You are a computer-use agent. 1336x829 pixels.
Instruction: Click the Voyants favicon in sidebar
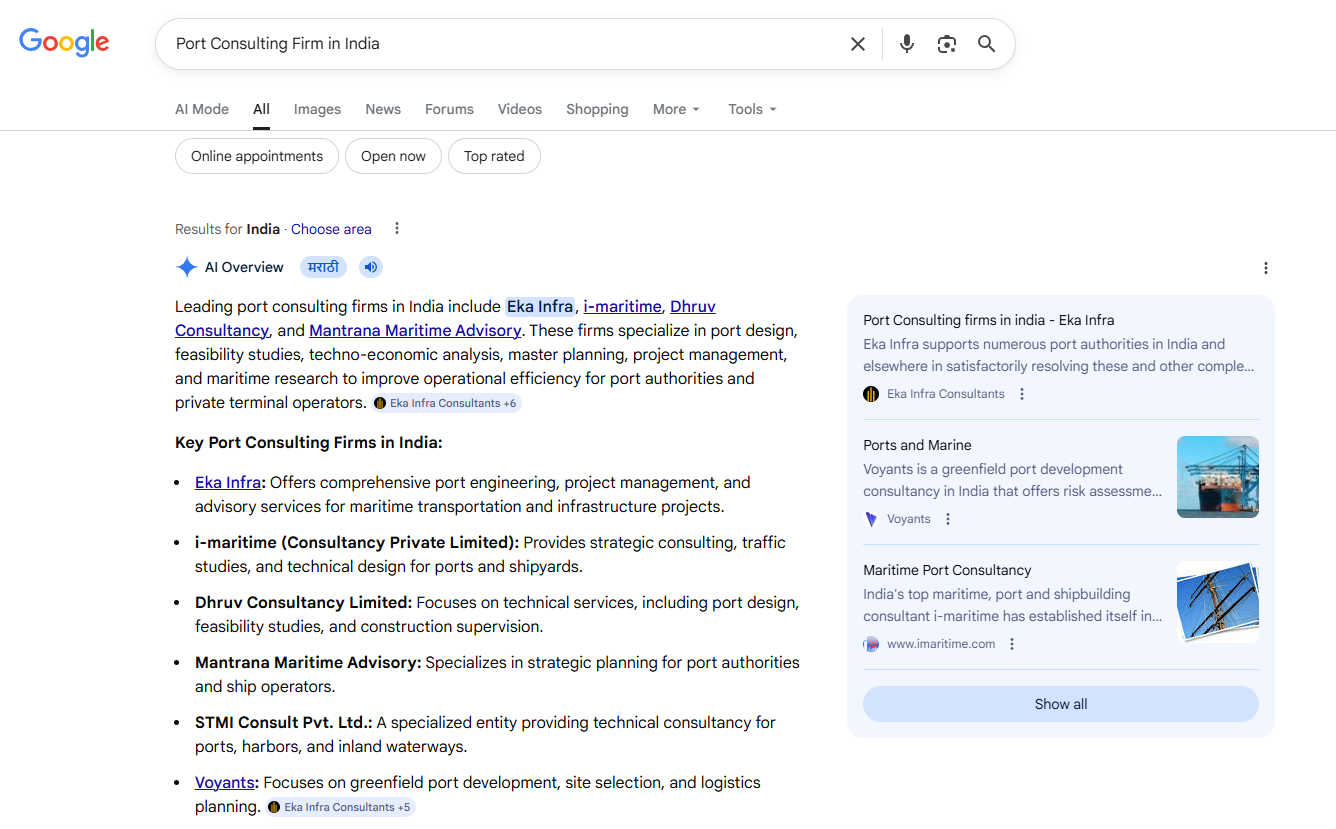click(871, 519)
